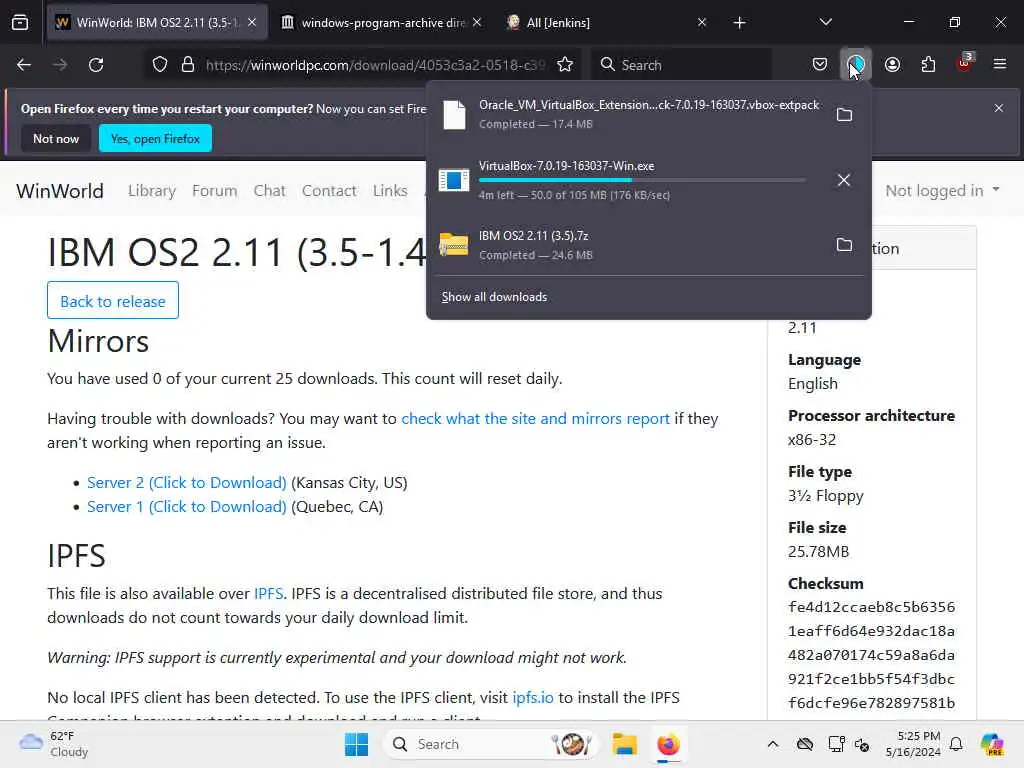Open Firefox application hamburger menu
1024x768 pixels.
[1000, 65]
